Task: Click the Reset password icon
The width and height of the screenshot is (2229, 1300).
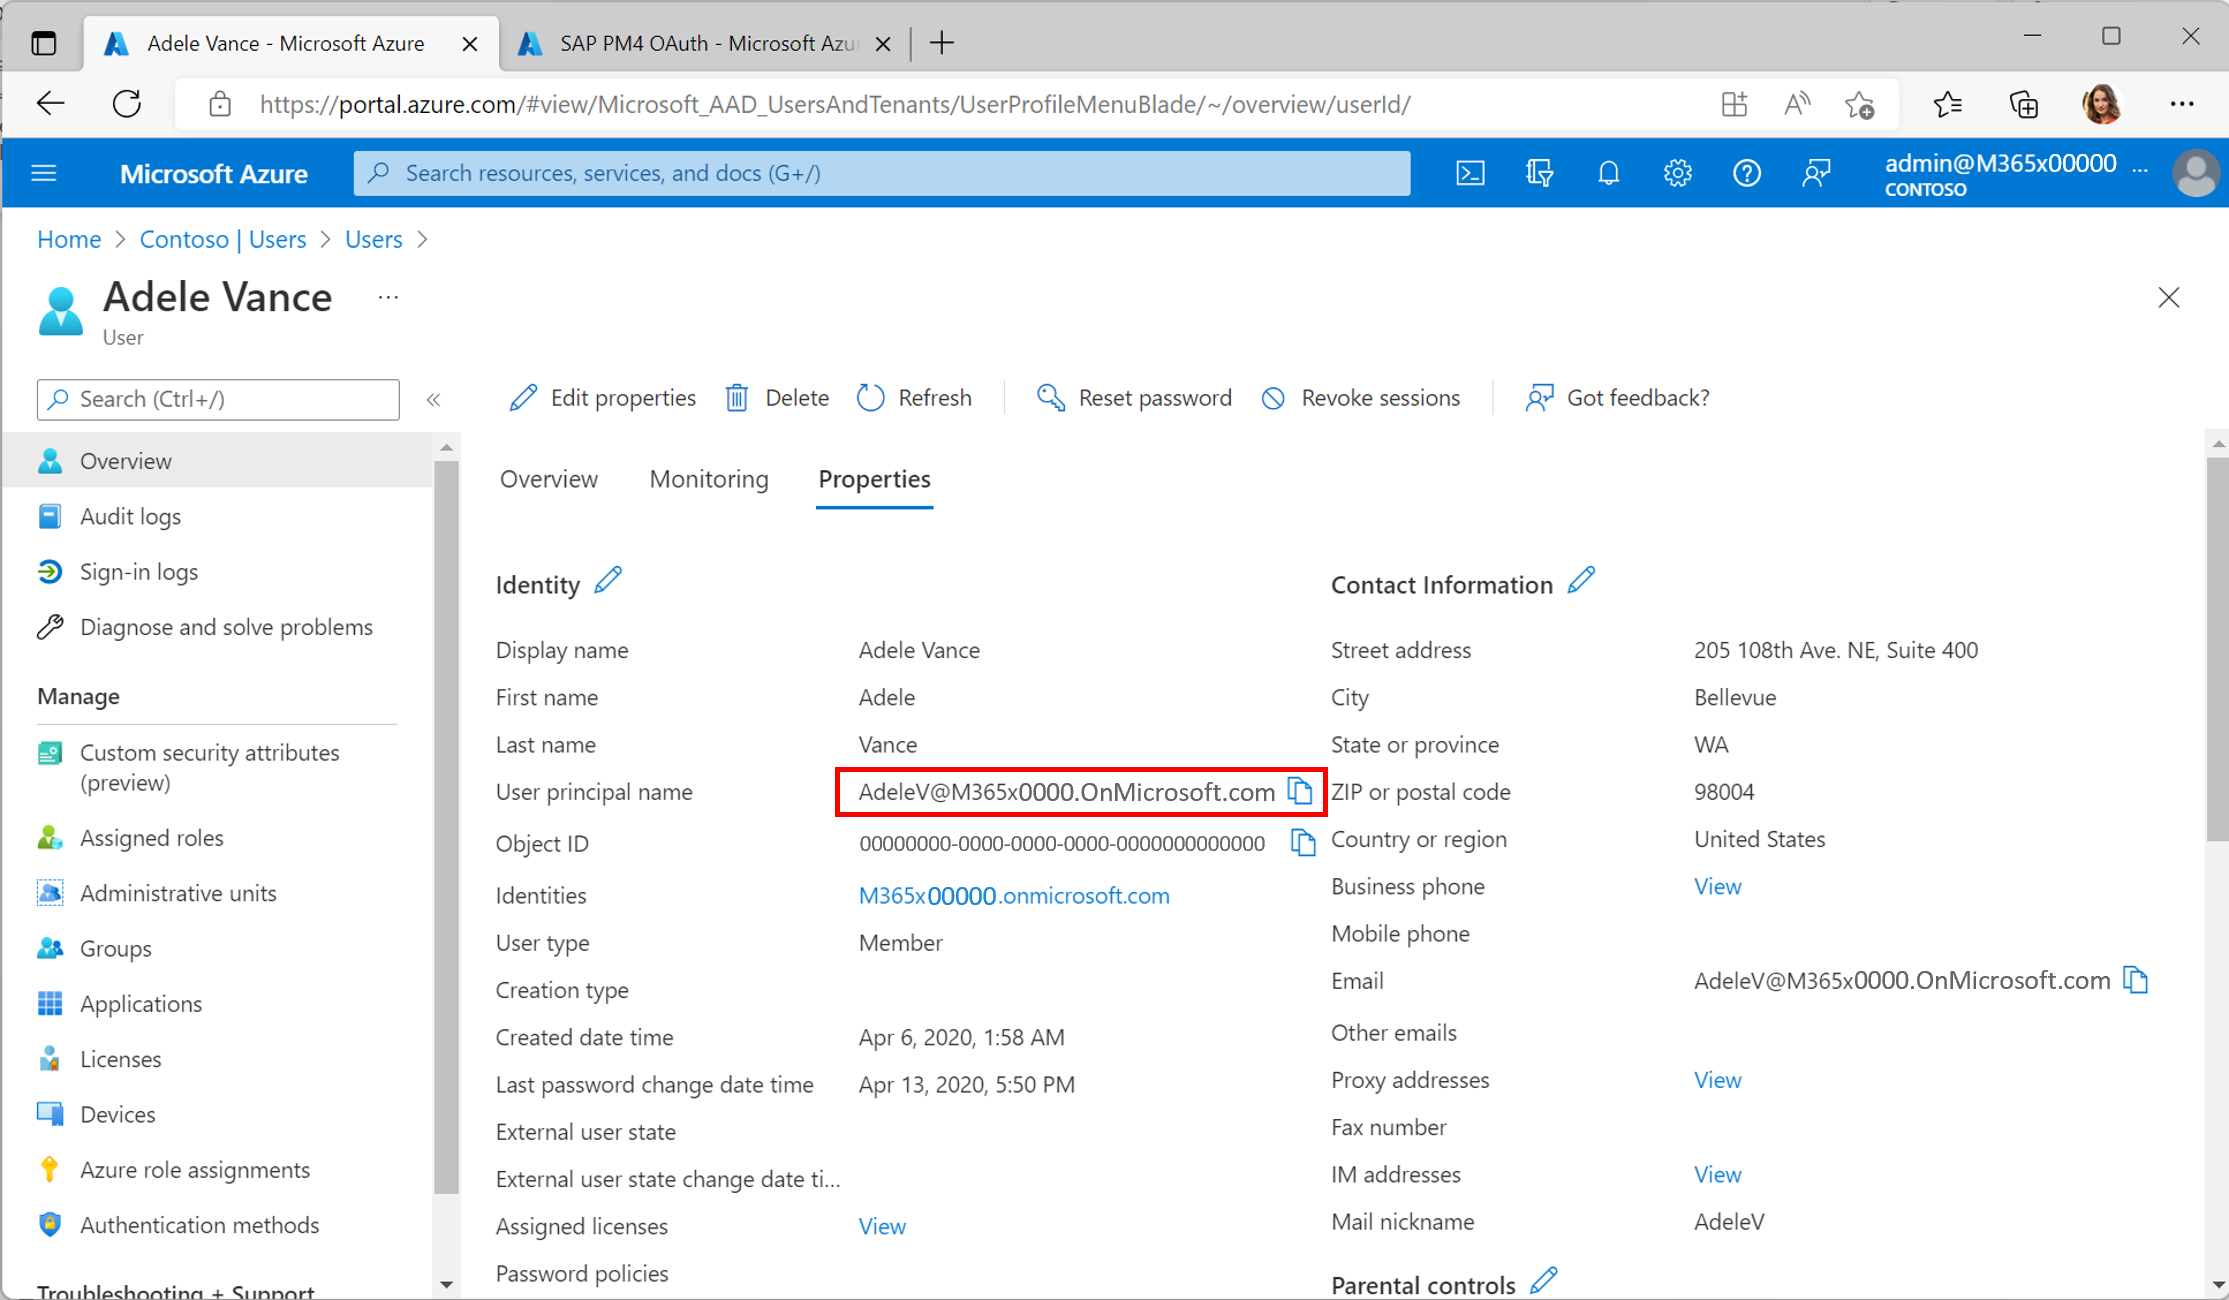Action: (1050, 398)
